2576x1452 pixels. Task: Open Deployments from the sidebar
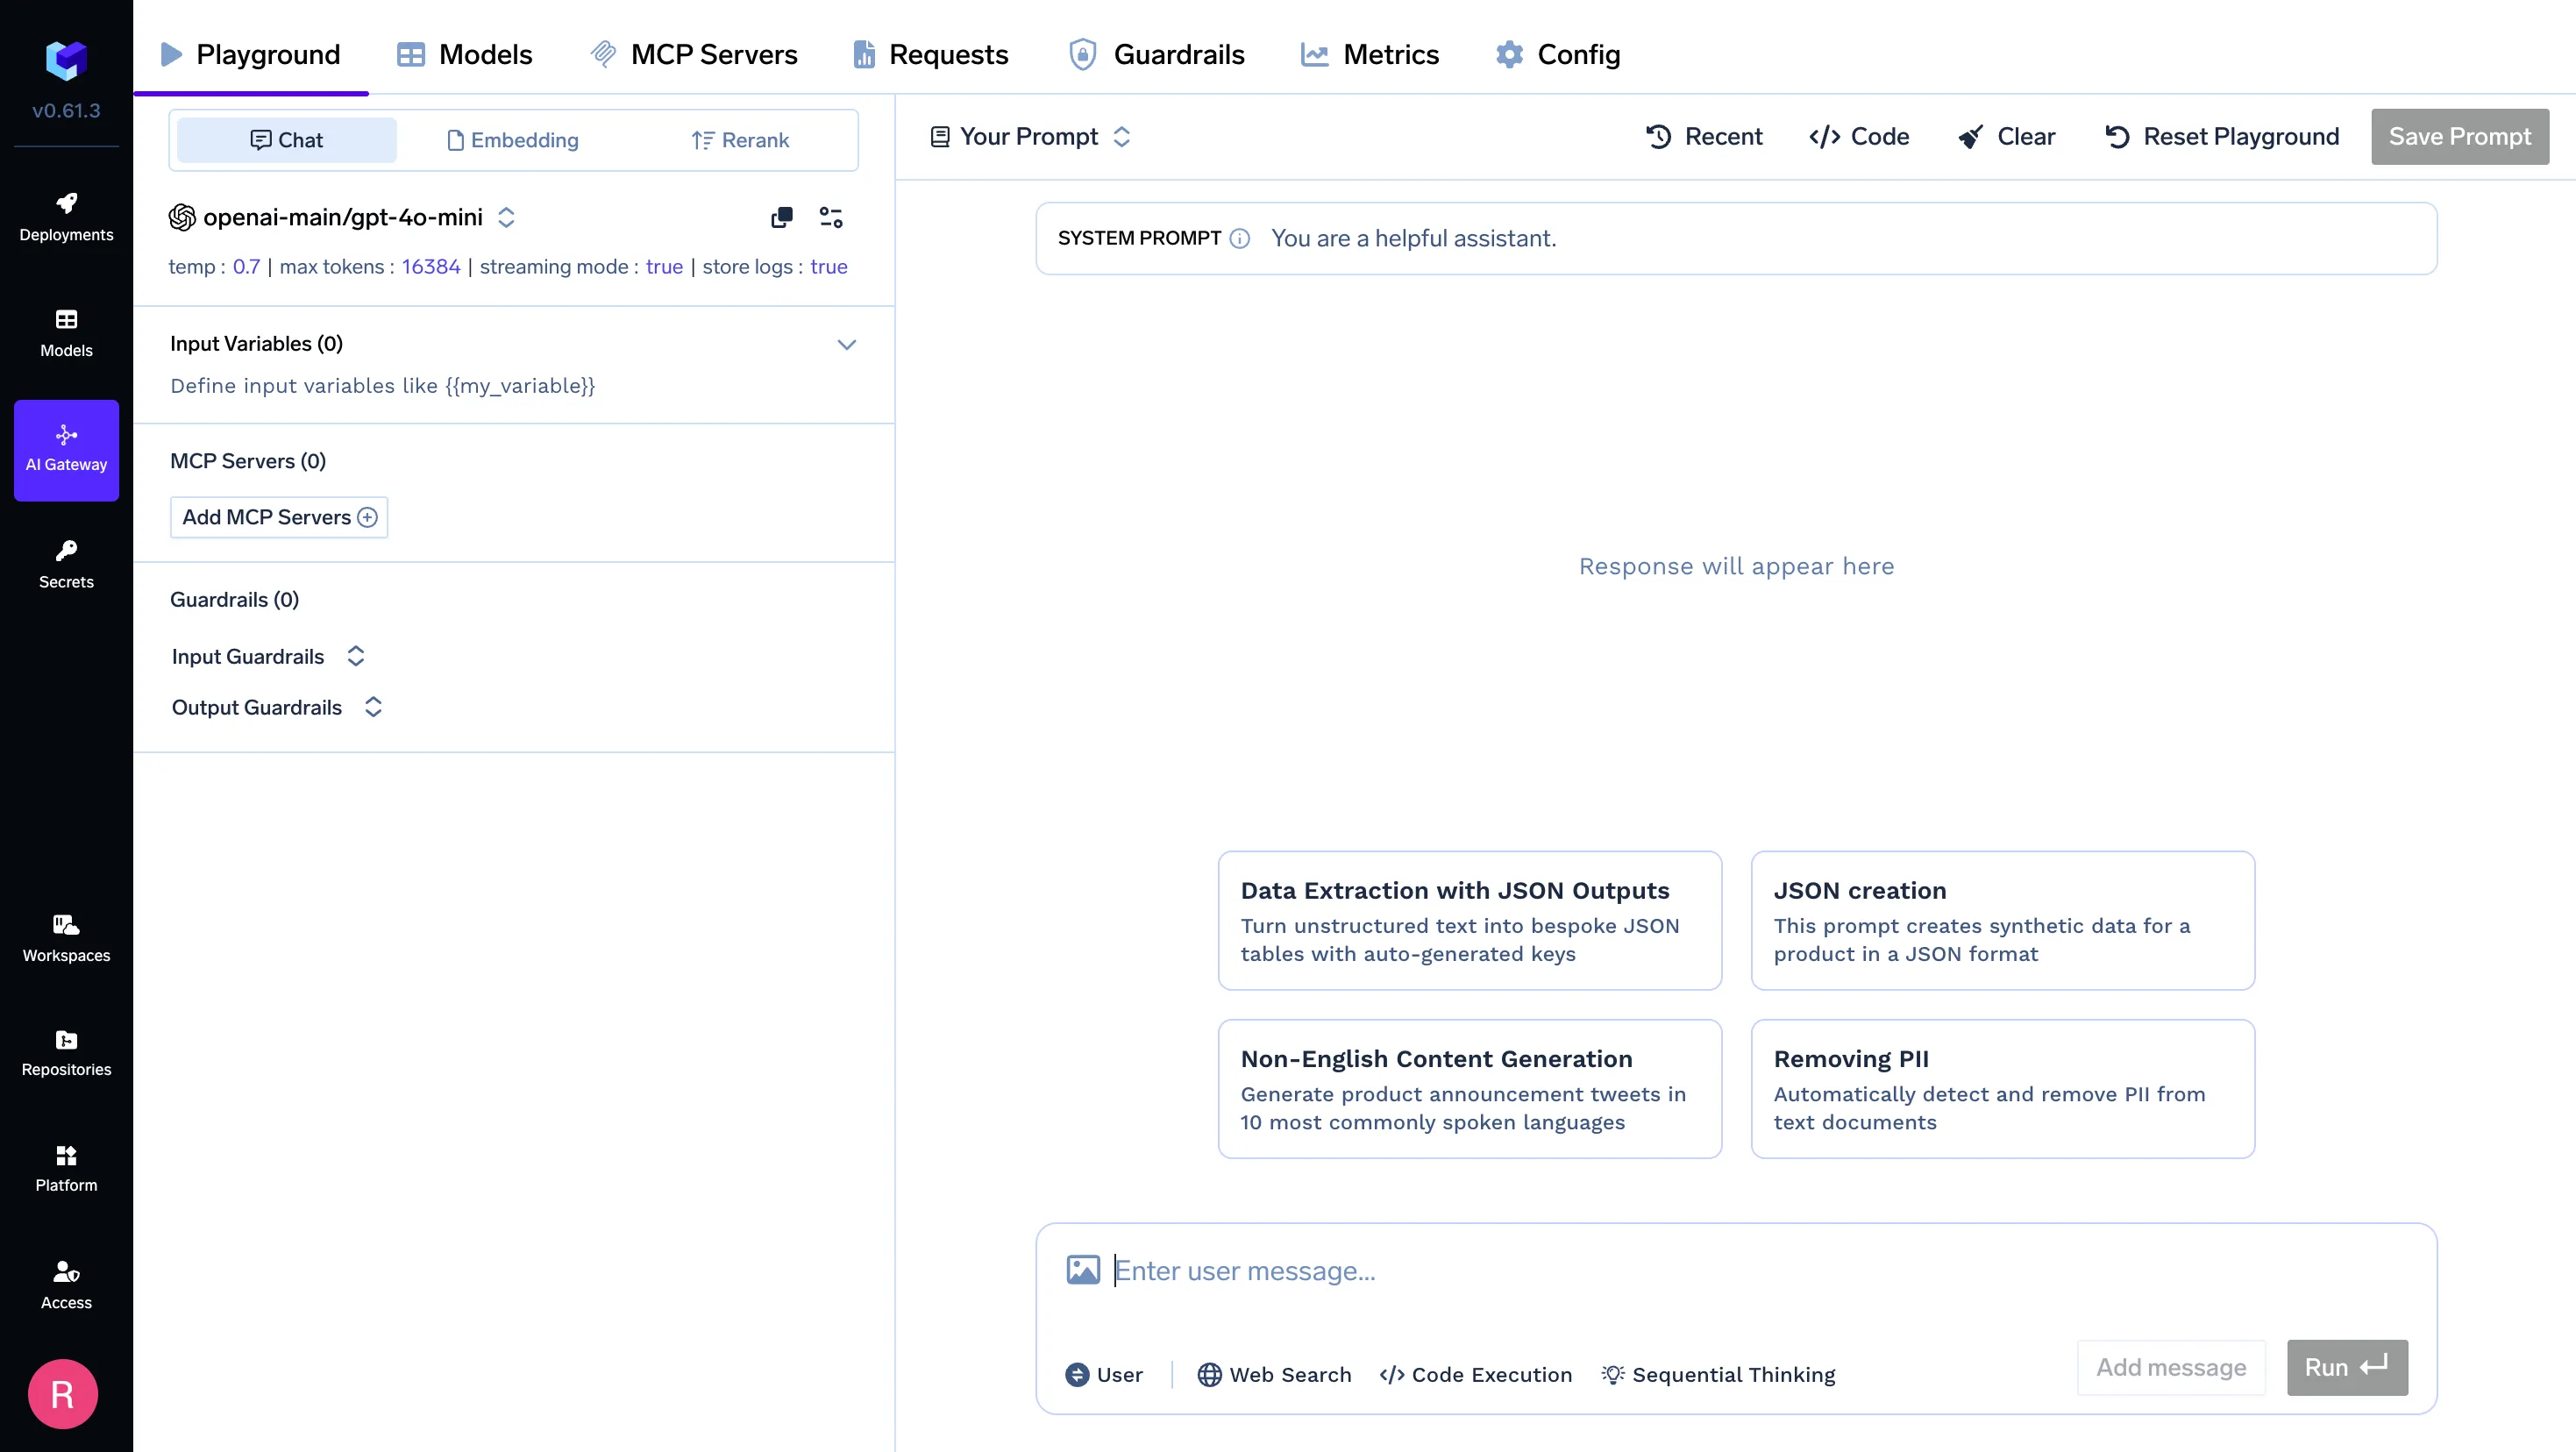point(66,217)
